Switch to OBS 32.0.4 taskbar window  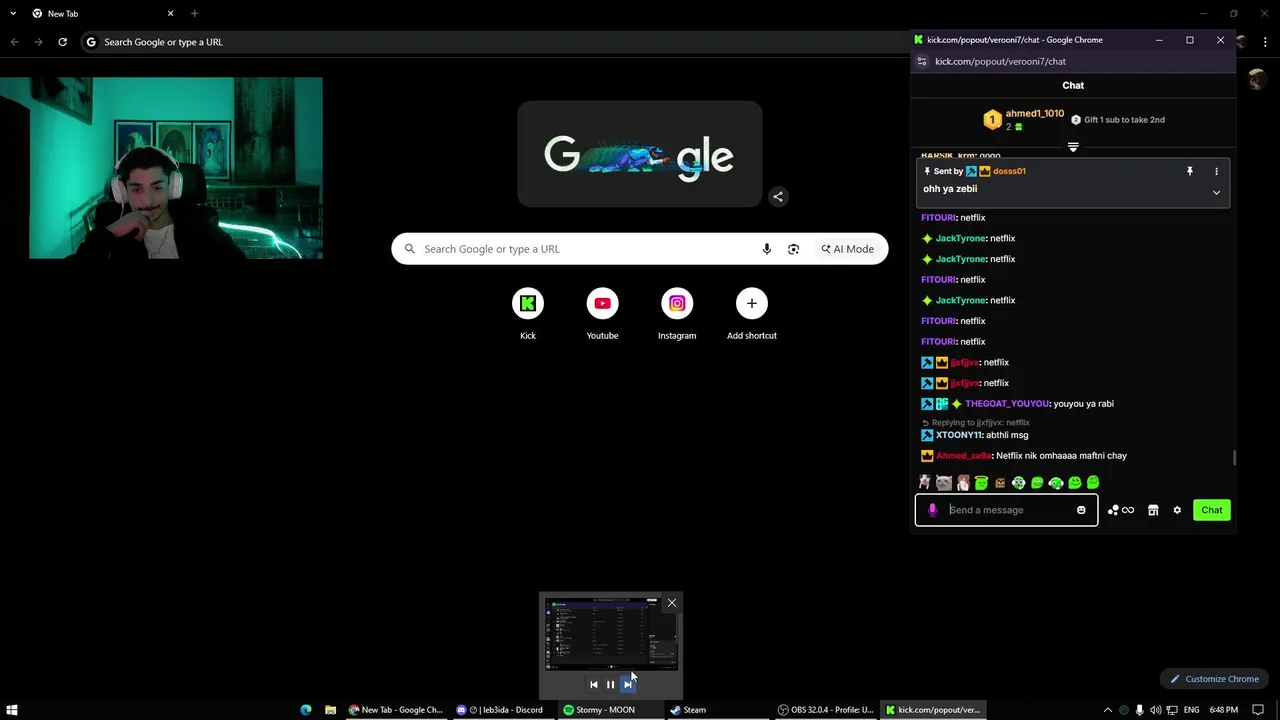(826, 710)
